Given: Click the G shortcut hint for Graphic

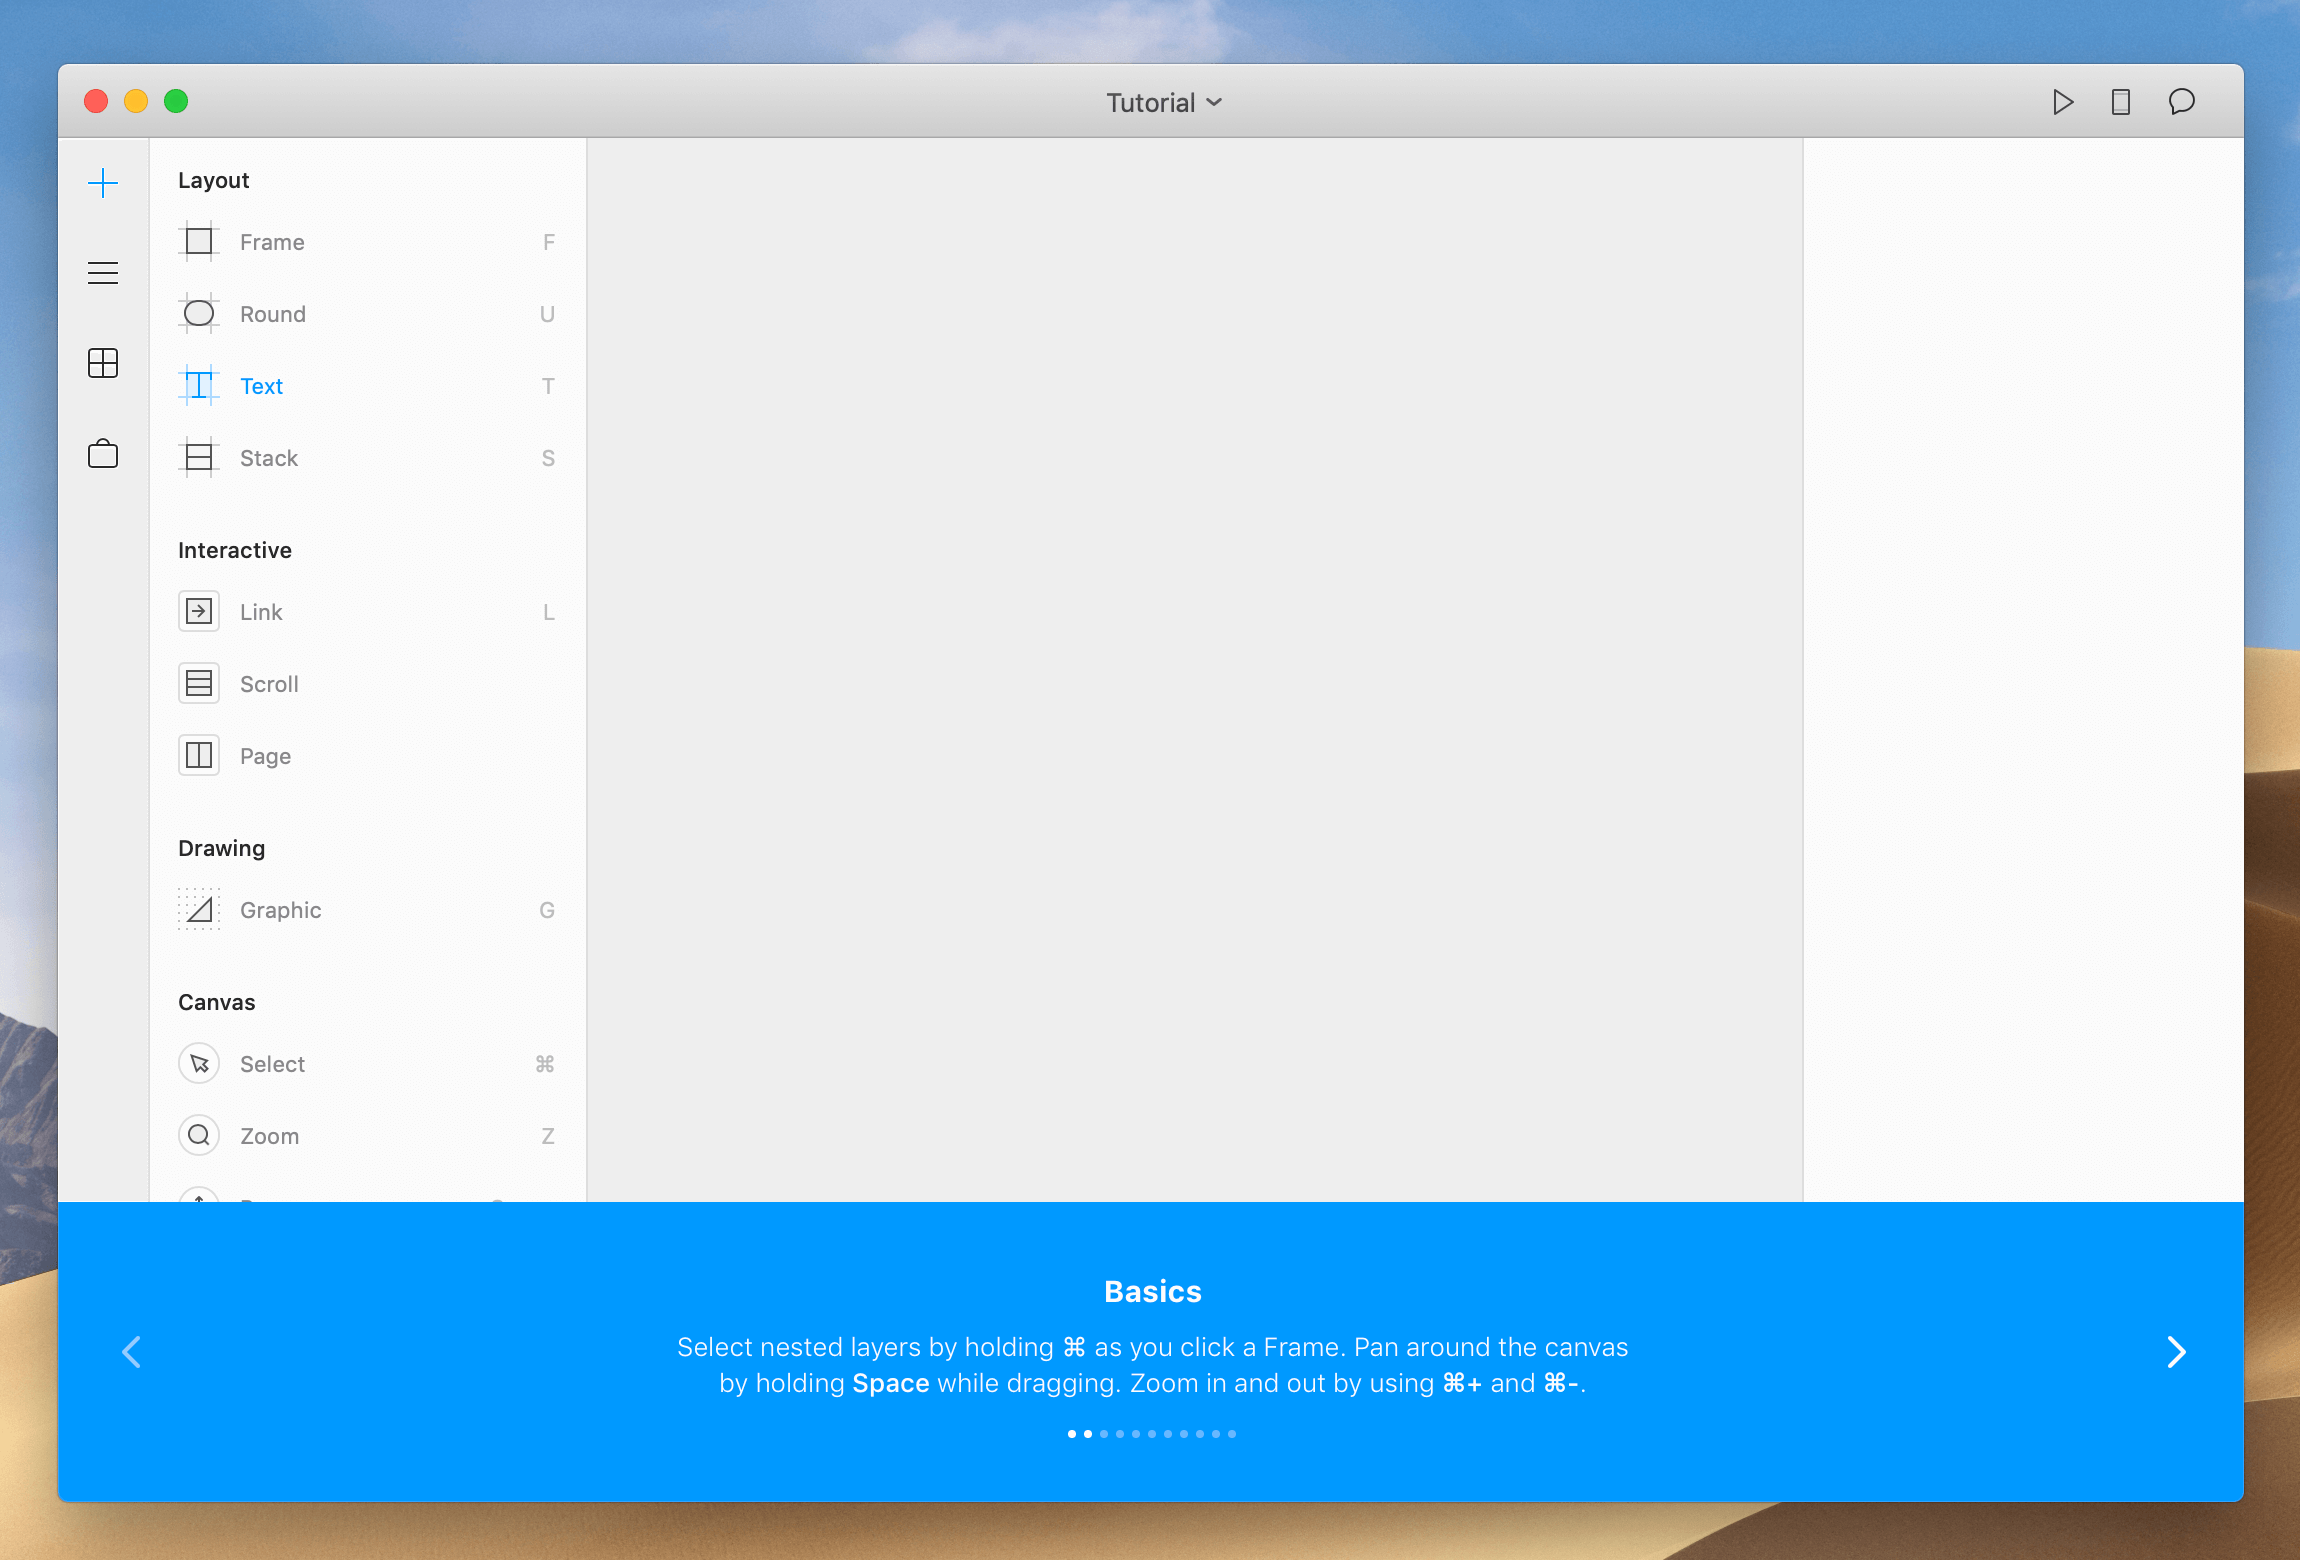Looking at the screenshot, I should (x=547, y=910).
